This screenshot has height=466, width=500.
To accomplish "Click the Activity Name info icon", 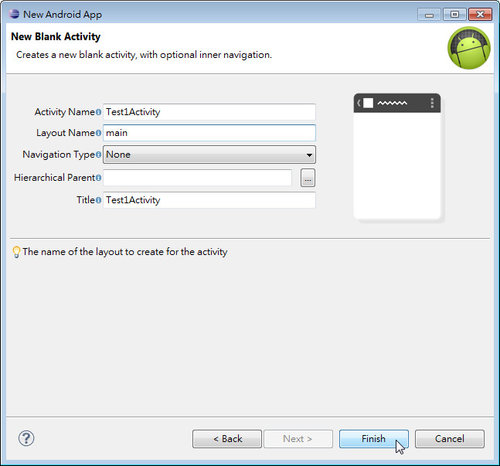I will (x=98, y=112).
